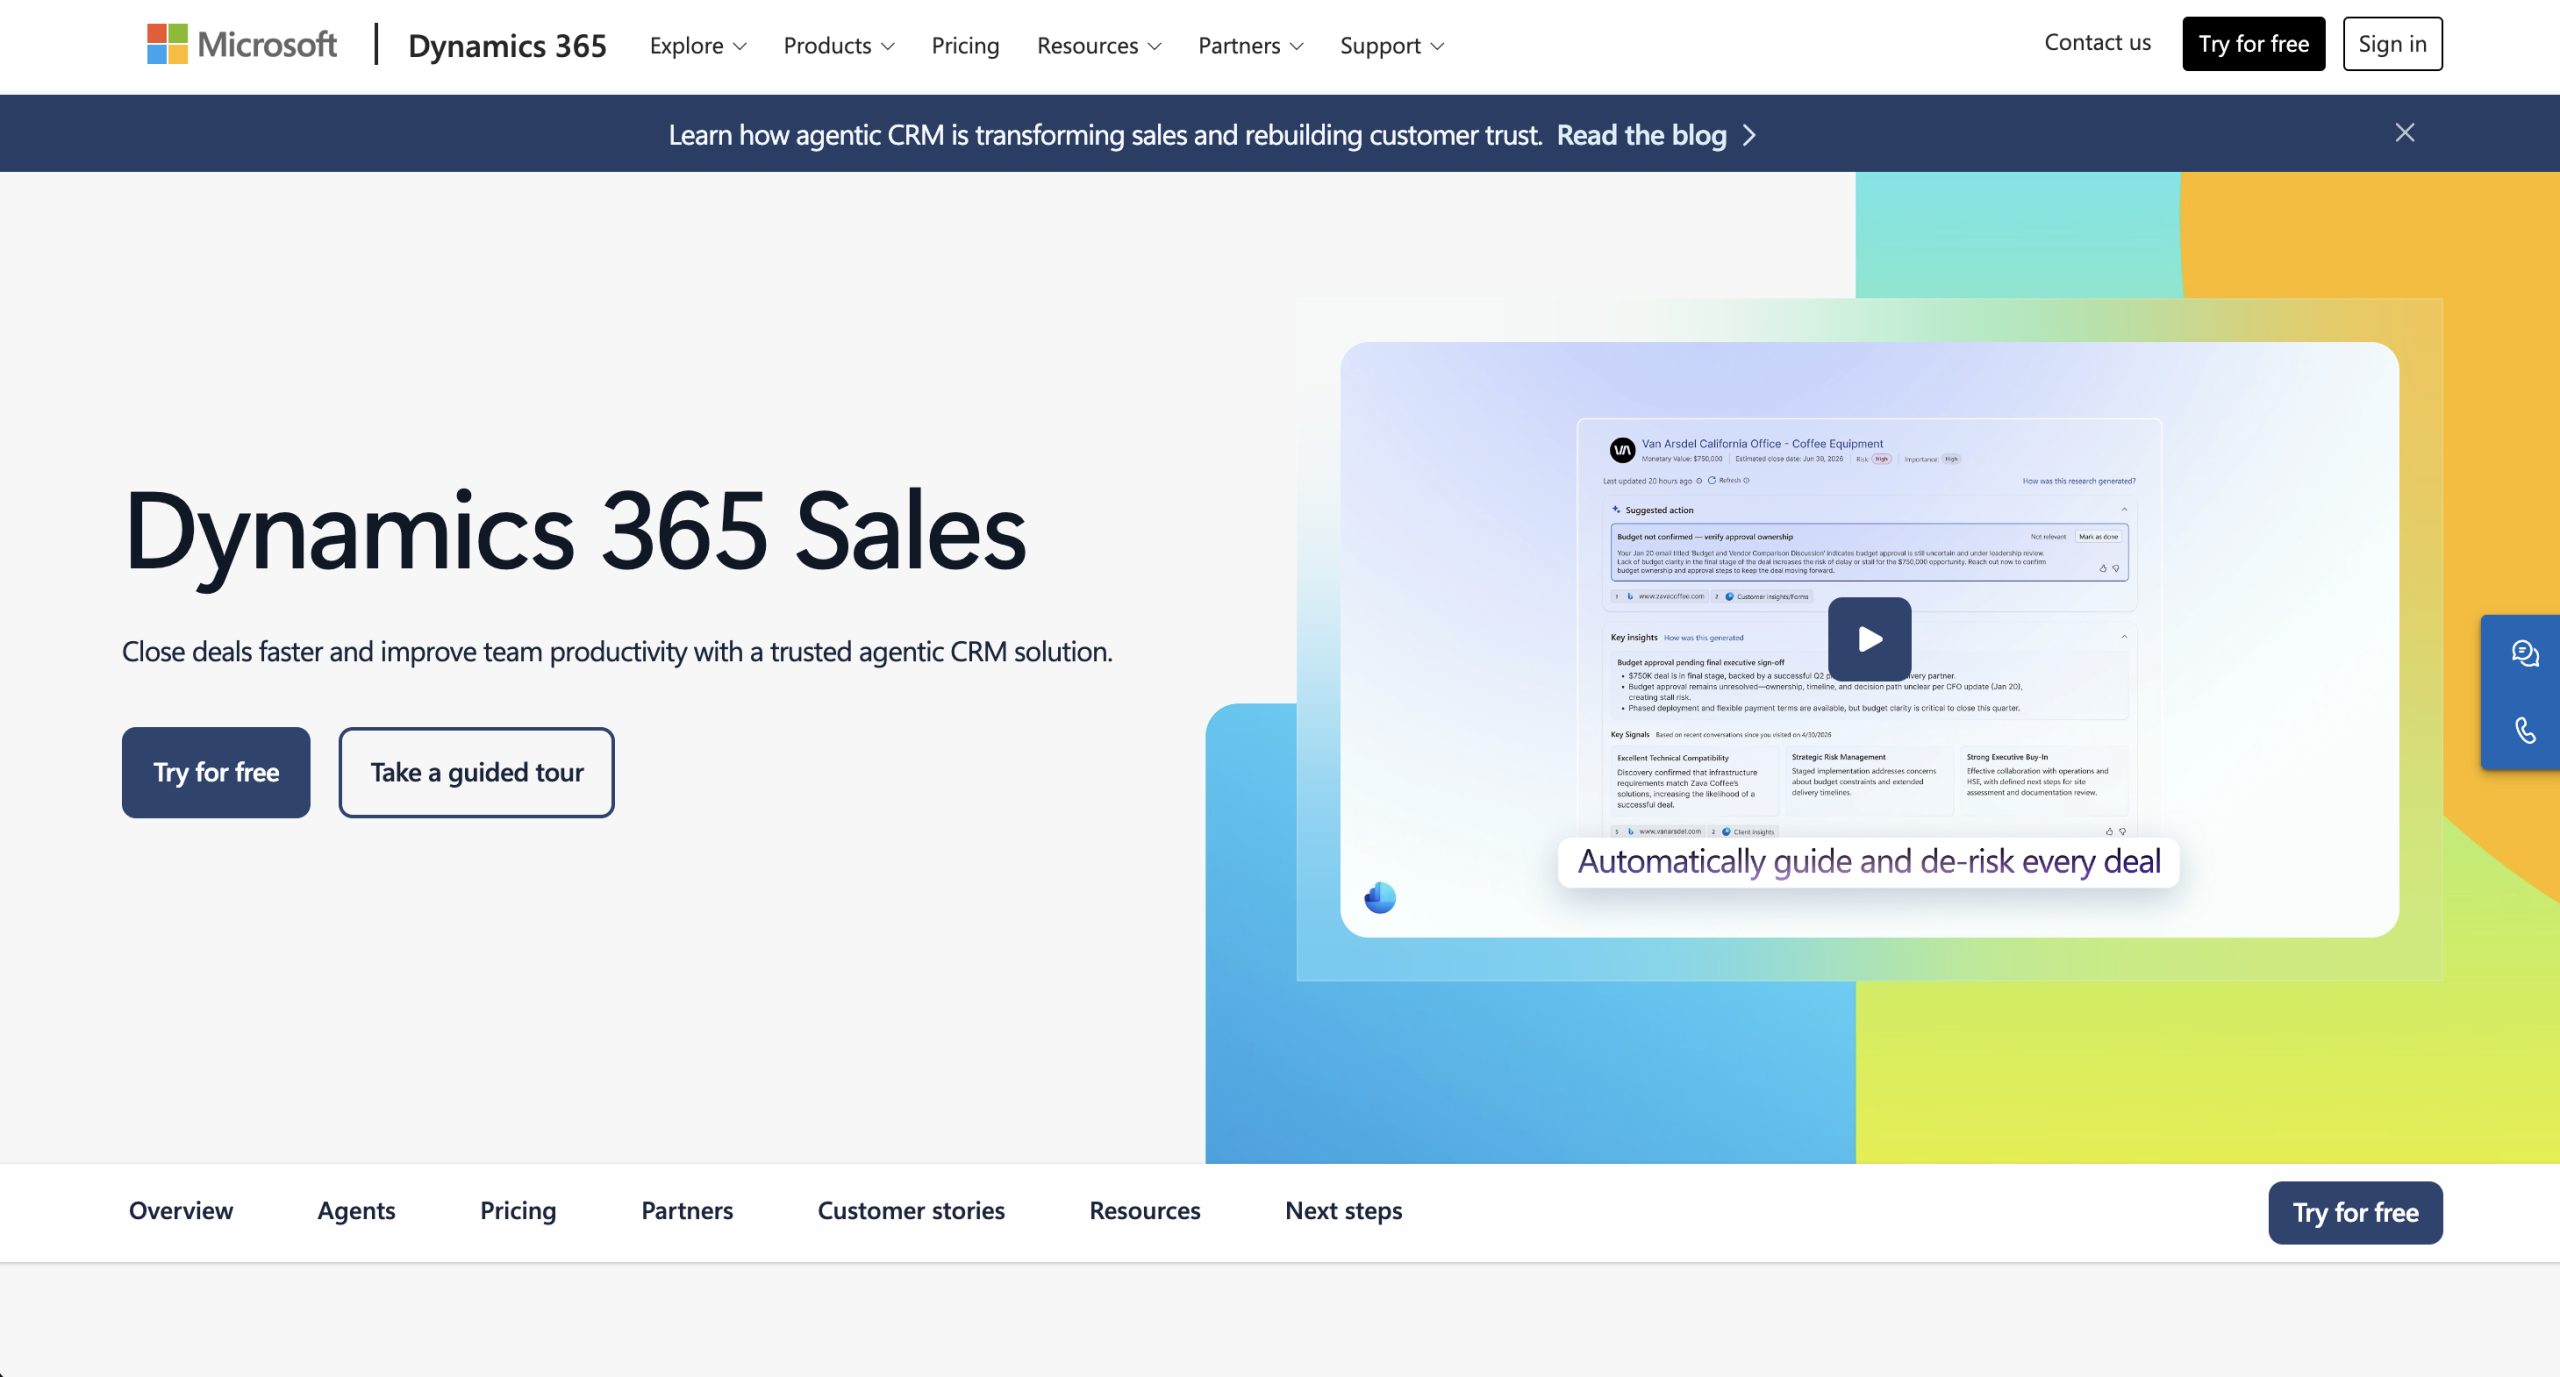Screen dimensions: 2560x1377
Task: Open the chat with sales icon
Action: coord(2524,654)
